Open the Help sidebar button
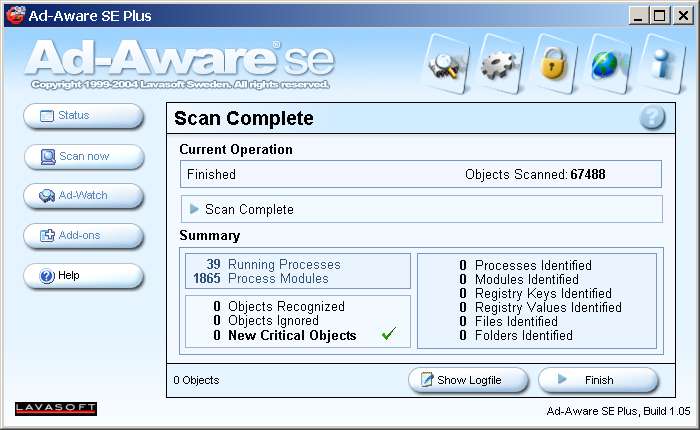This screenshot has height=430, width=700. click(84, 276)
